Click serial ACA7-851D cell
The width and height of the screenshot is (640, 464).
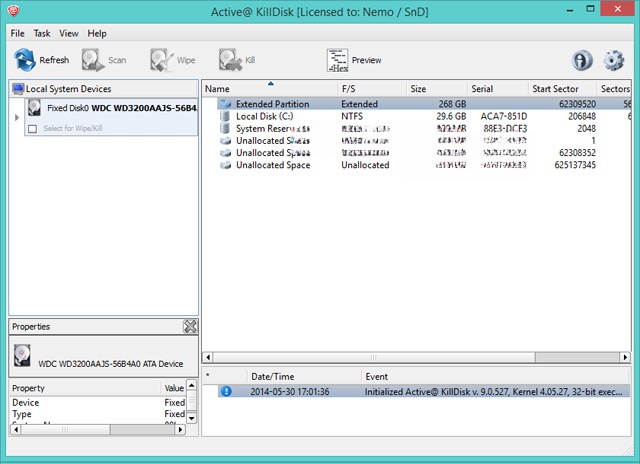coord(504,116)
